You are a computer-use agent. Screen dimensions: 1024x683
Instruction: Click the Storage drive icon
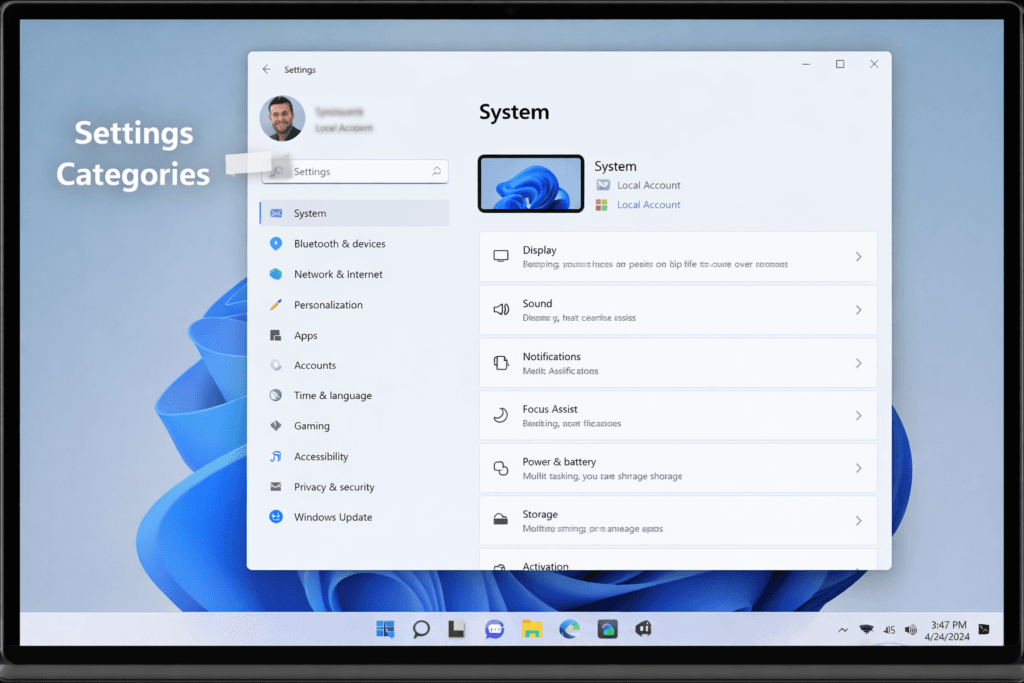501,520
